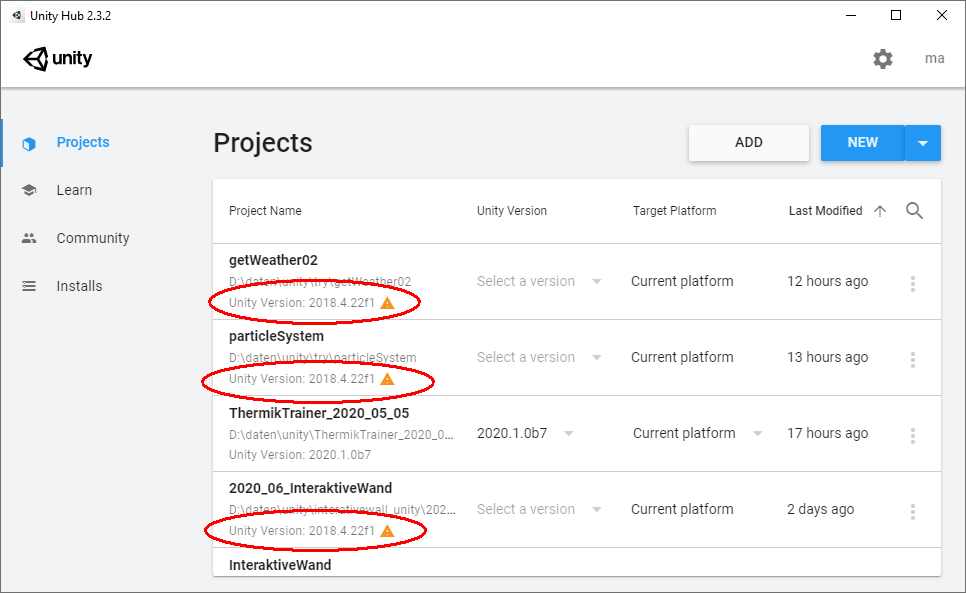This screenshot has width=966, height=593.
Task: Switch to the Community tab
Action: [92, 238]
